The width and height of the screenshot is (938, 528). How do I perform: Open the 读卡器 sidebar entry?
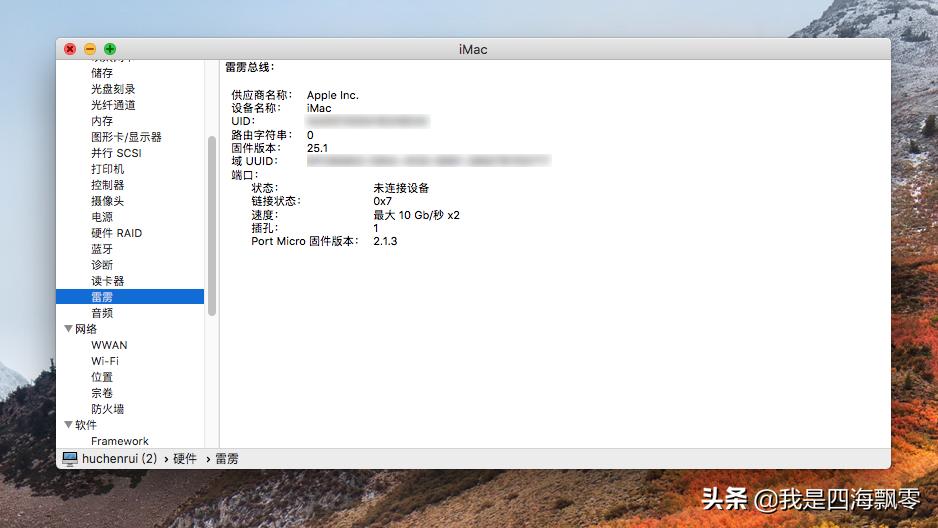108,281
